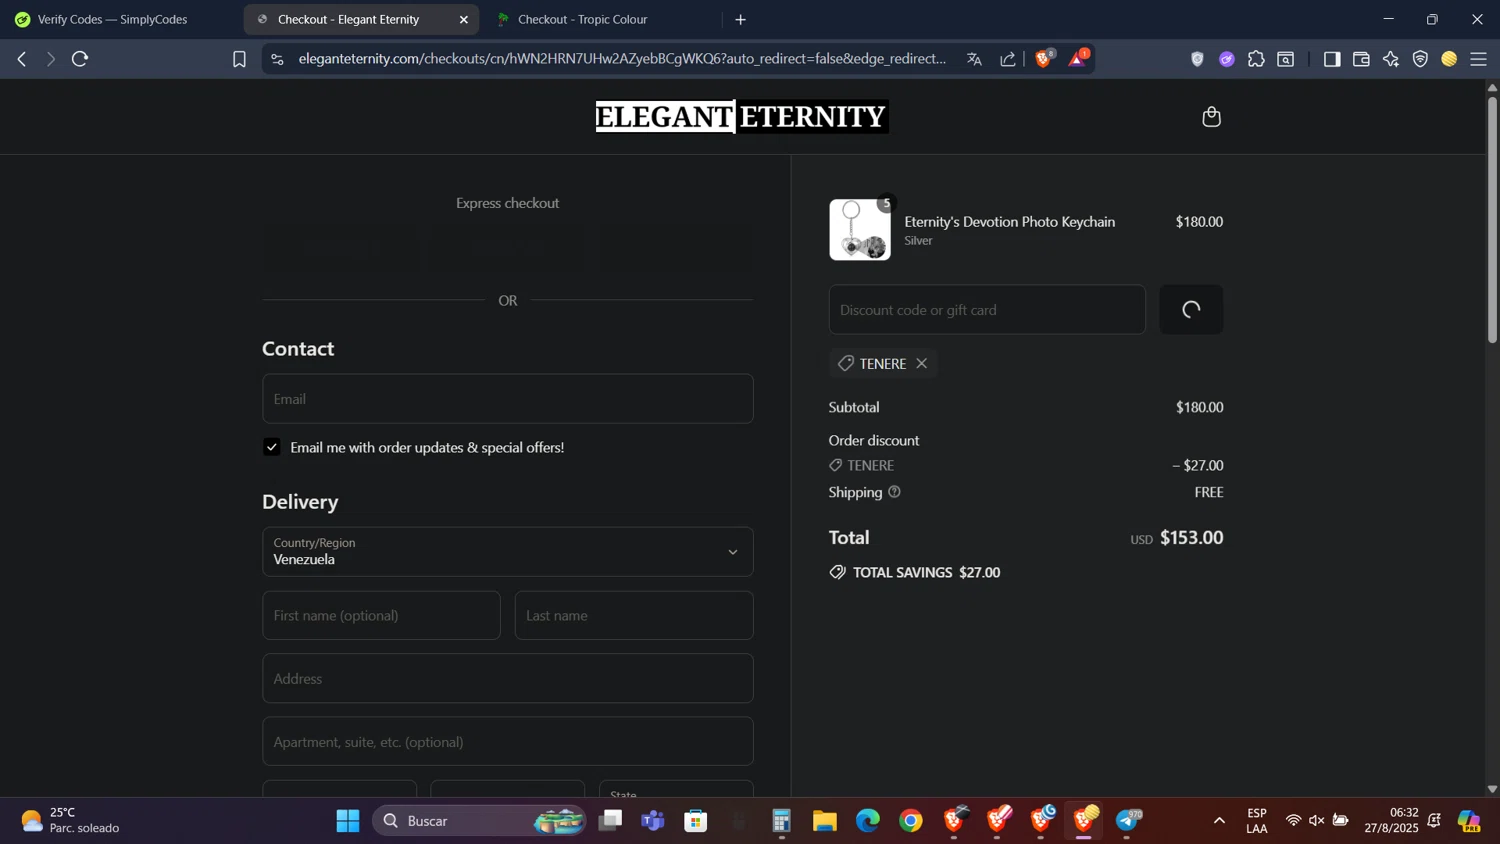The height and width of the screenshot is (844, 1500).
Task: Click the TOTAL SAVINGS $27.00 text
Action: coord(926,573)
